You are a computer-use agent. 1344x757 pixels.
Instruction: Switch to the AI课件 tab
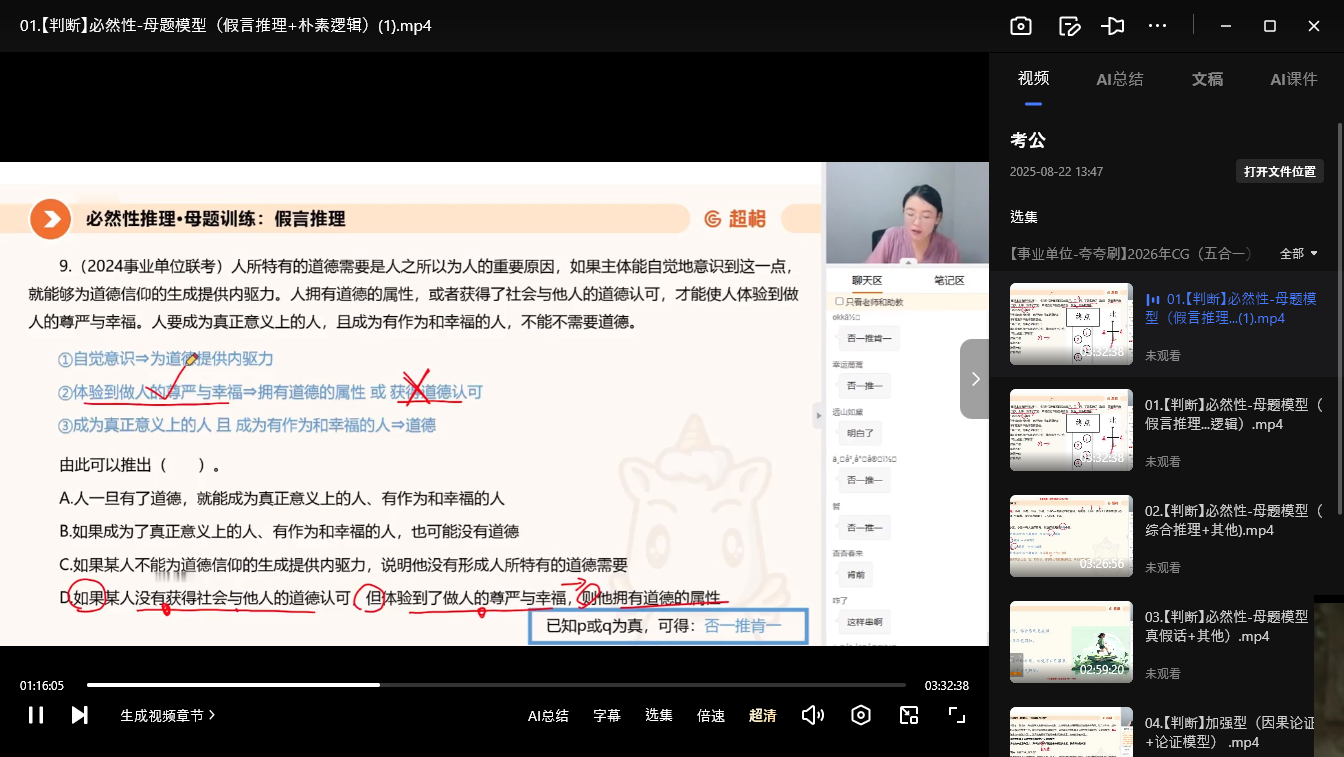pyautogui.click(x=1294, y=79)
